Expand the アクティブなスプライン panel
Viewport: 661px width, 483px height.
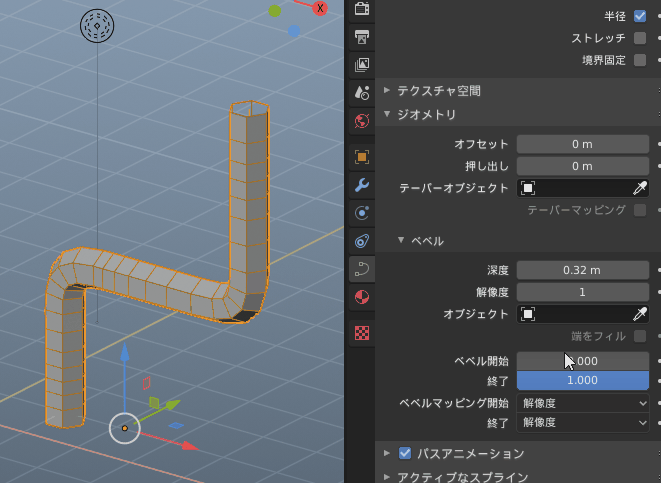coord(387,477)
